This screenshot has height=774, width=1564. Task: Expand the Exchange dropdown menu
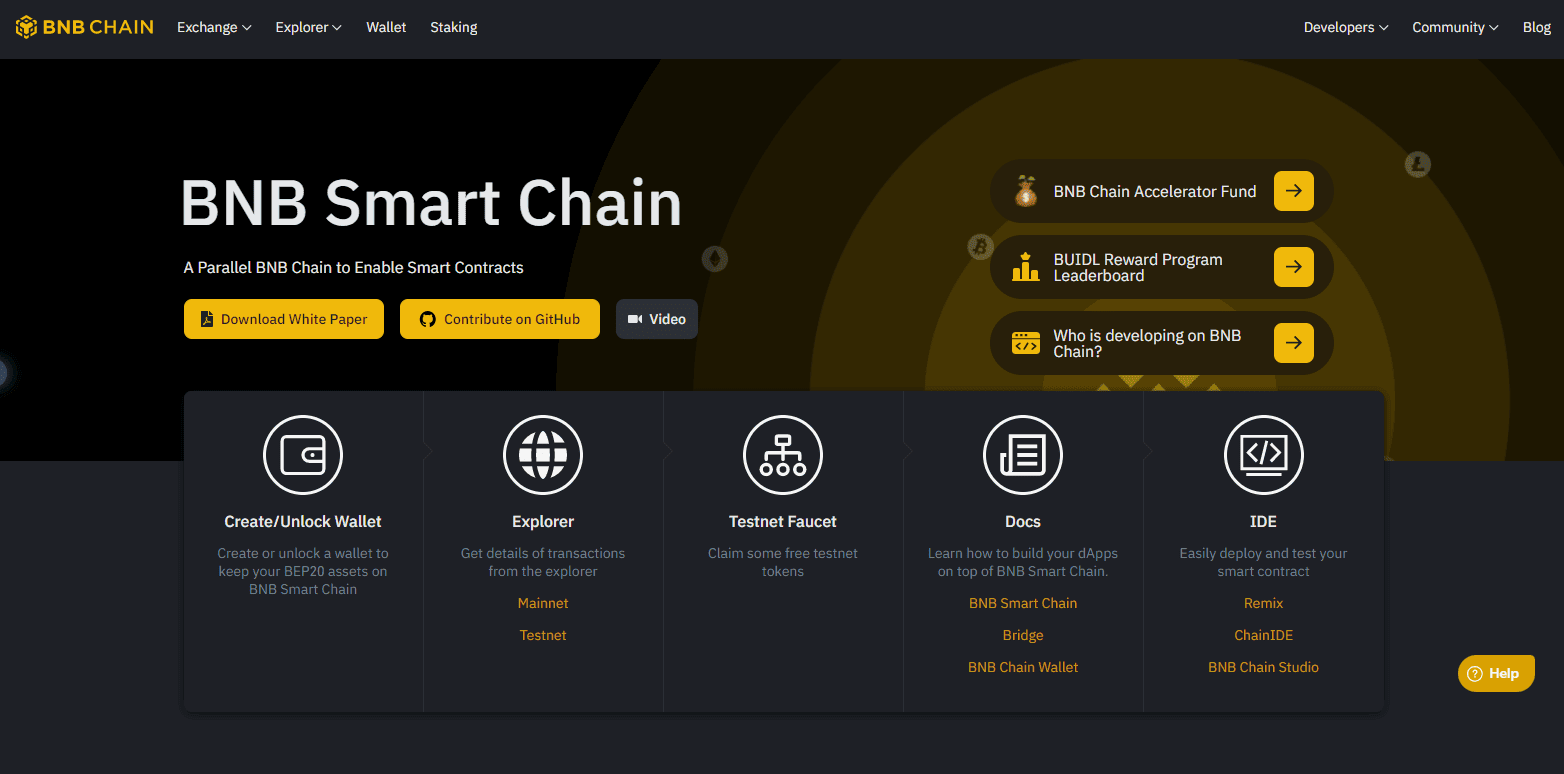pos(214,27)
